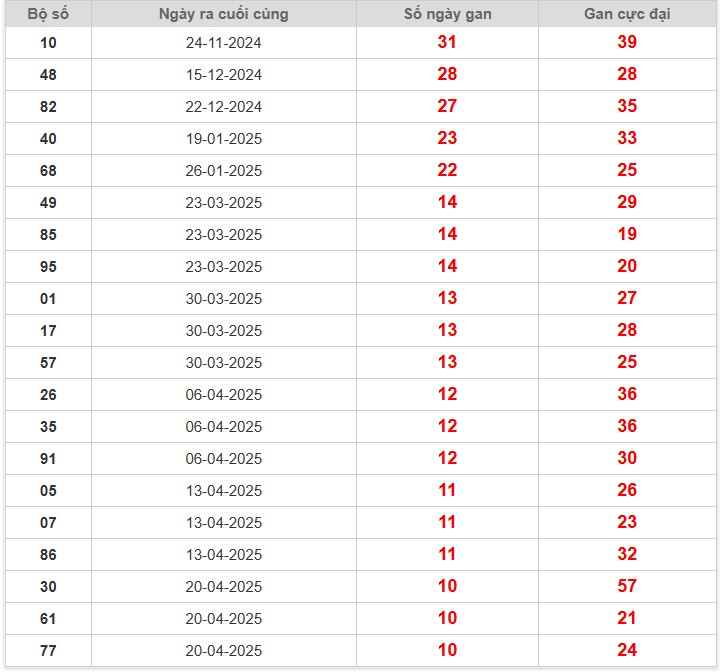Click max gan value 21 in the row for 61
This screenshot has height=672, width=721.
(x=627, y=618)
